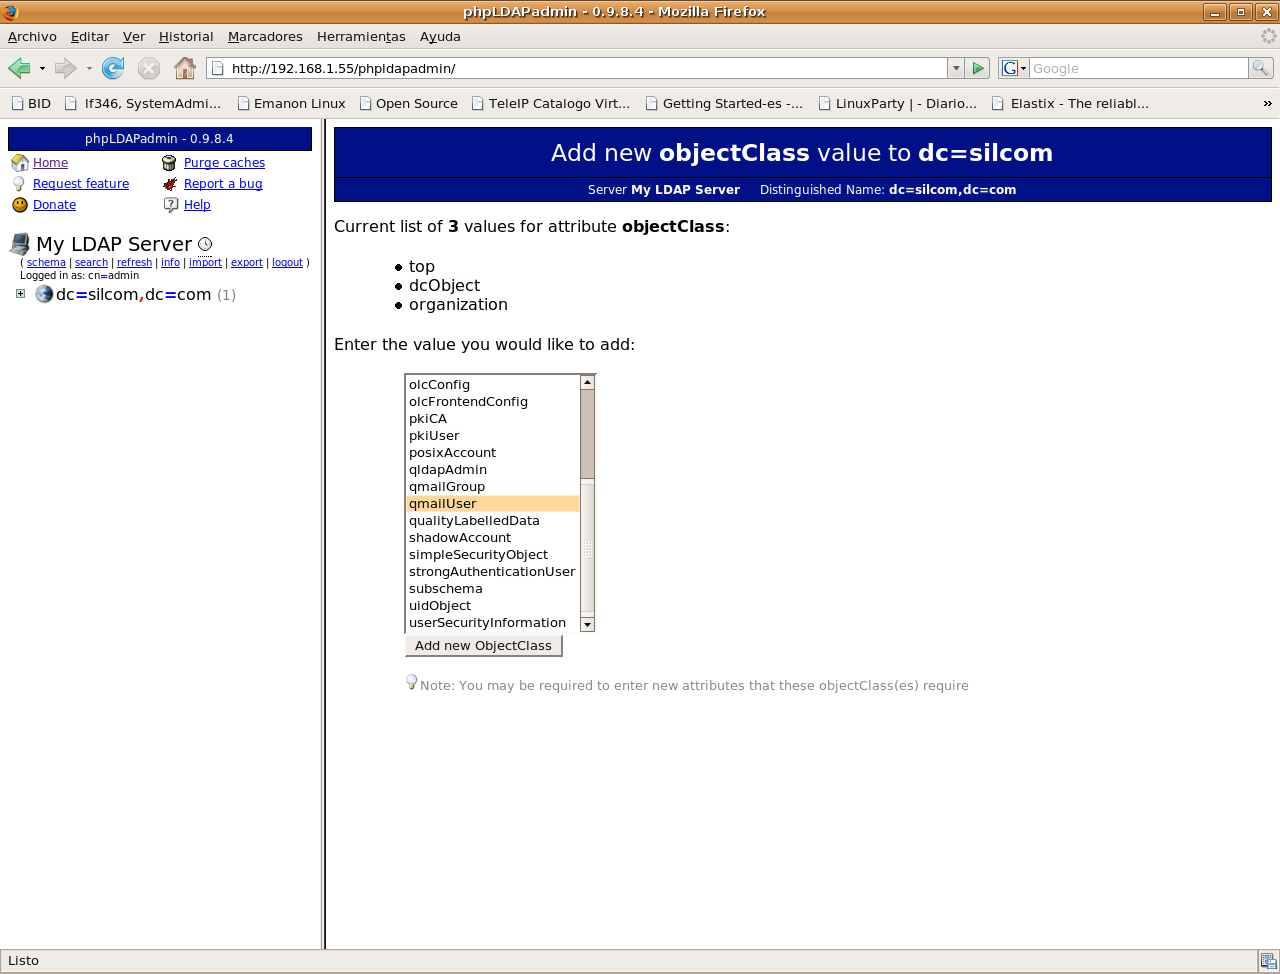The height and width of the screenshot is (974, 1280).
Task: Follow the schema link
Action: tap(46, 263)
